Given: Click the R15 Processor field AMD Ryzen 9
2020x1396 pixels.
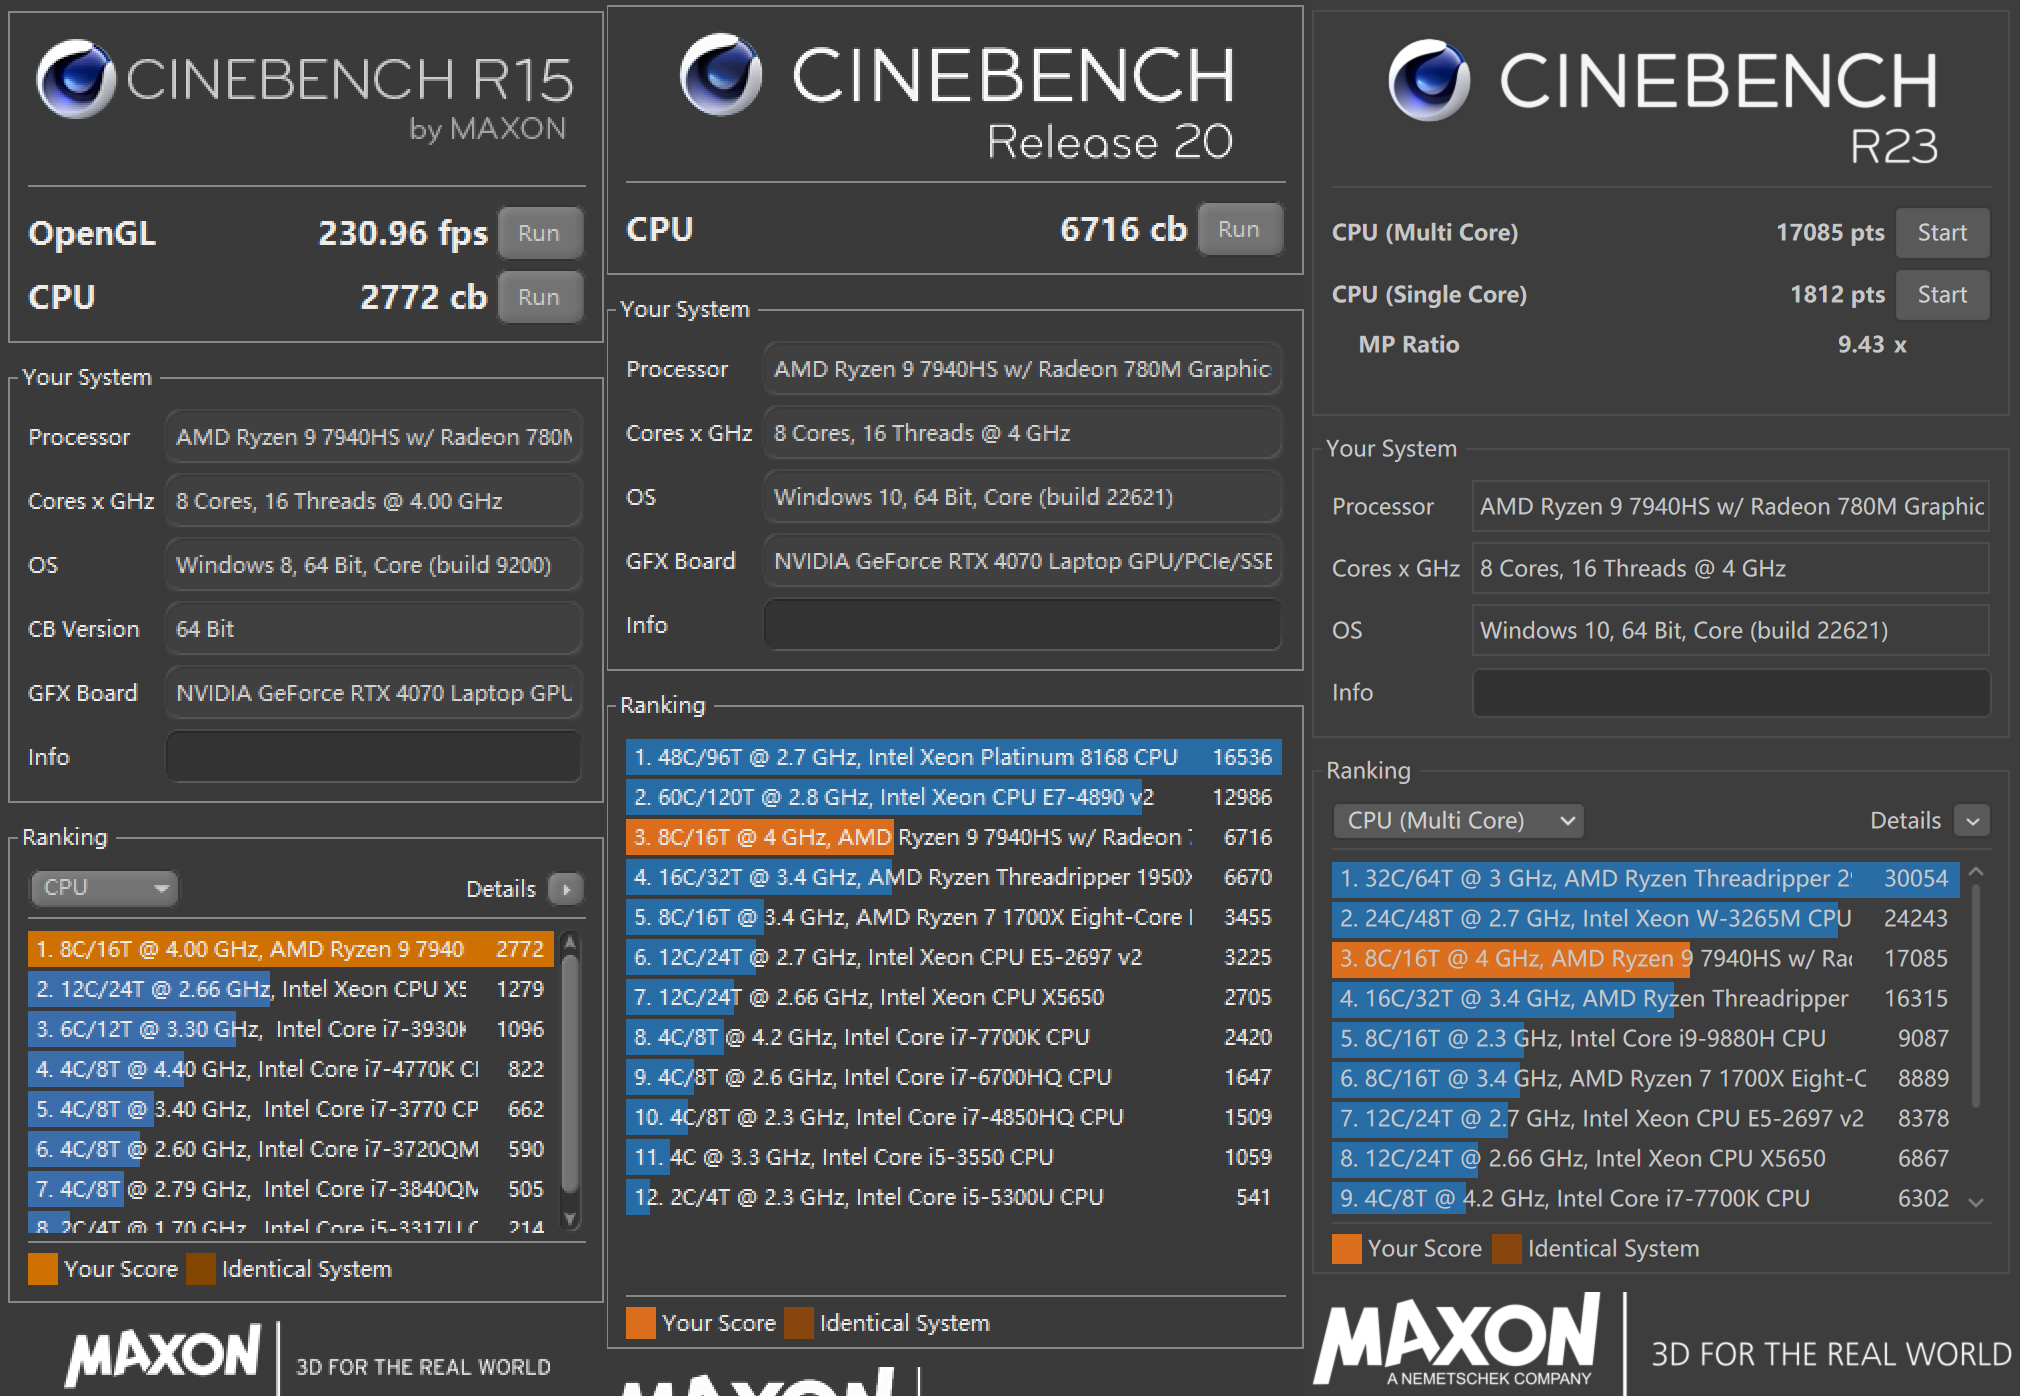Looking at the screenshot, I should [x=373, y=437].
